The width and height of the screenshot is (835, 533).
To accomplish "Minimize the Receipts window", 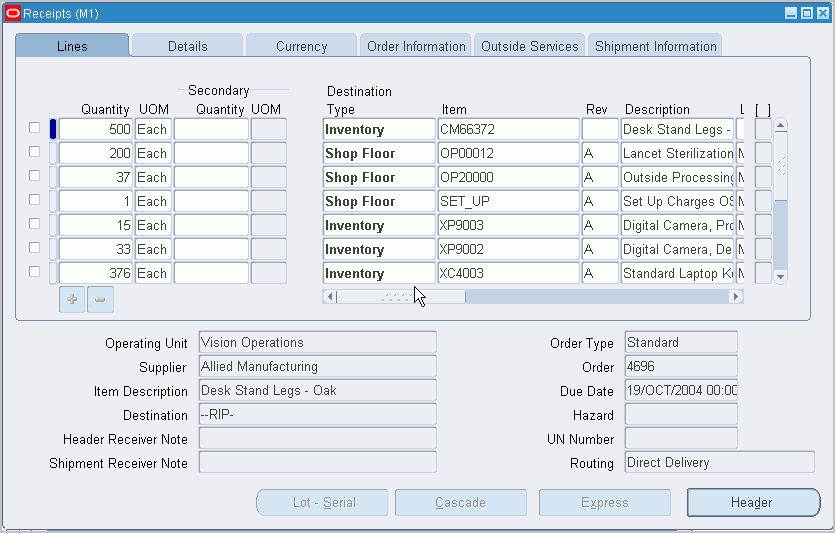I will pyautogui.click(x=791, y=13).
